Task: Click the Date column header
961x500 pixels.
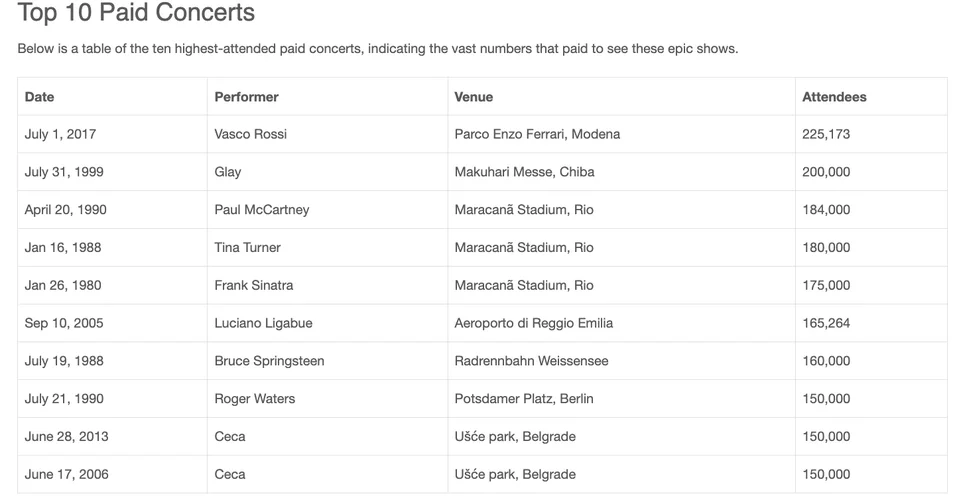Action: [x=40, y=97]
